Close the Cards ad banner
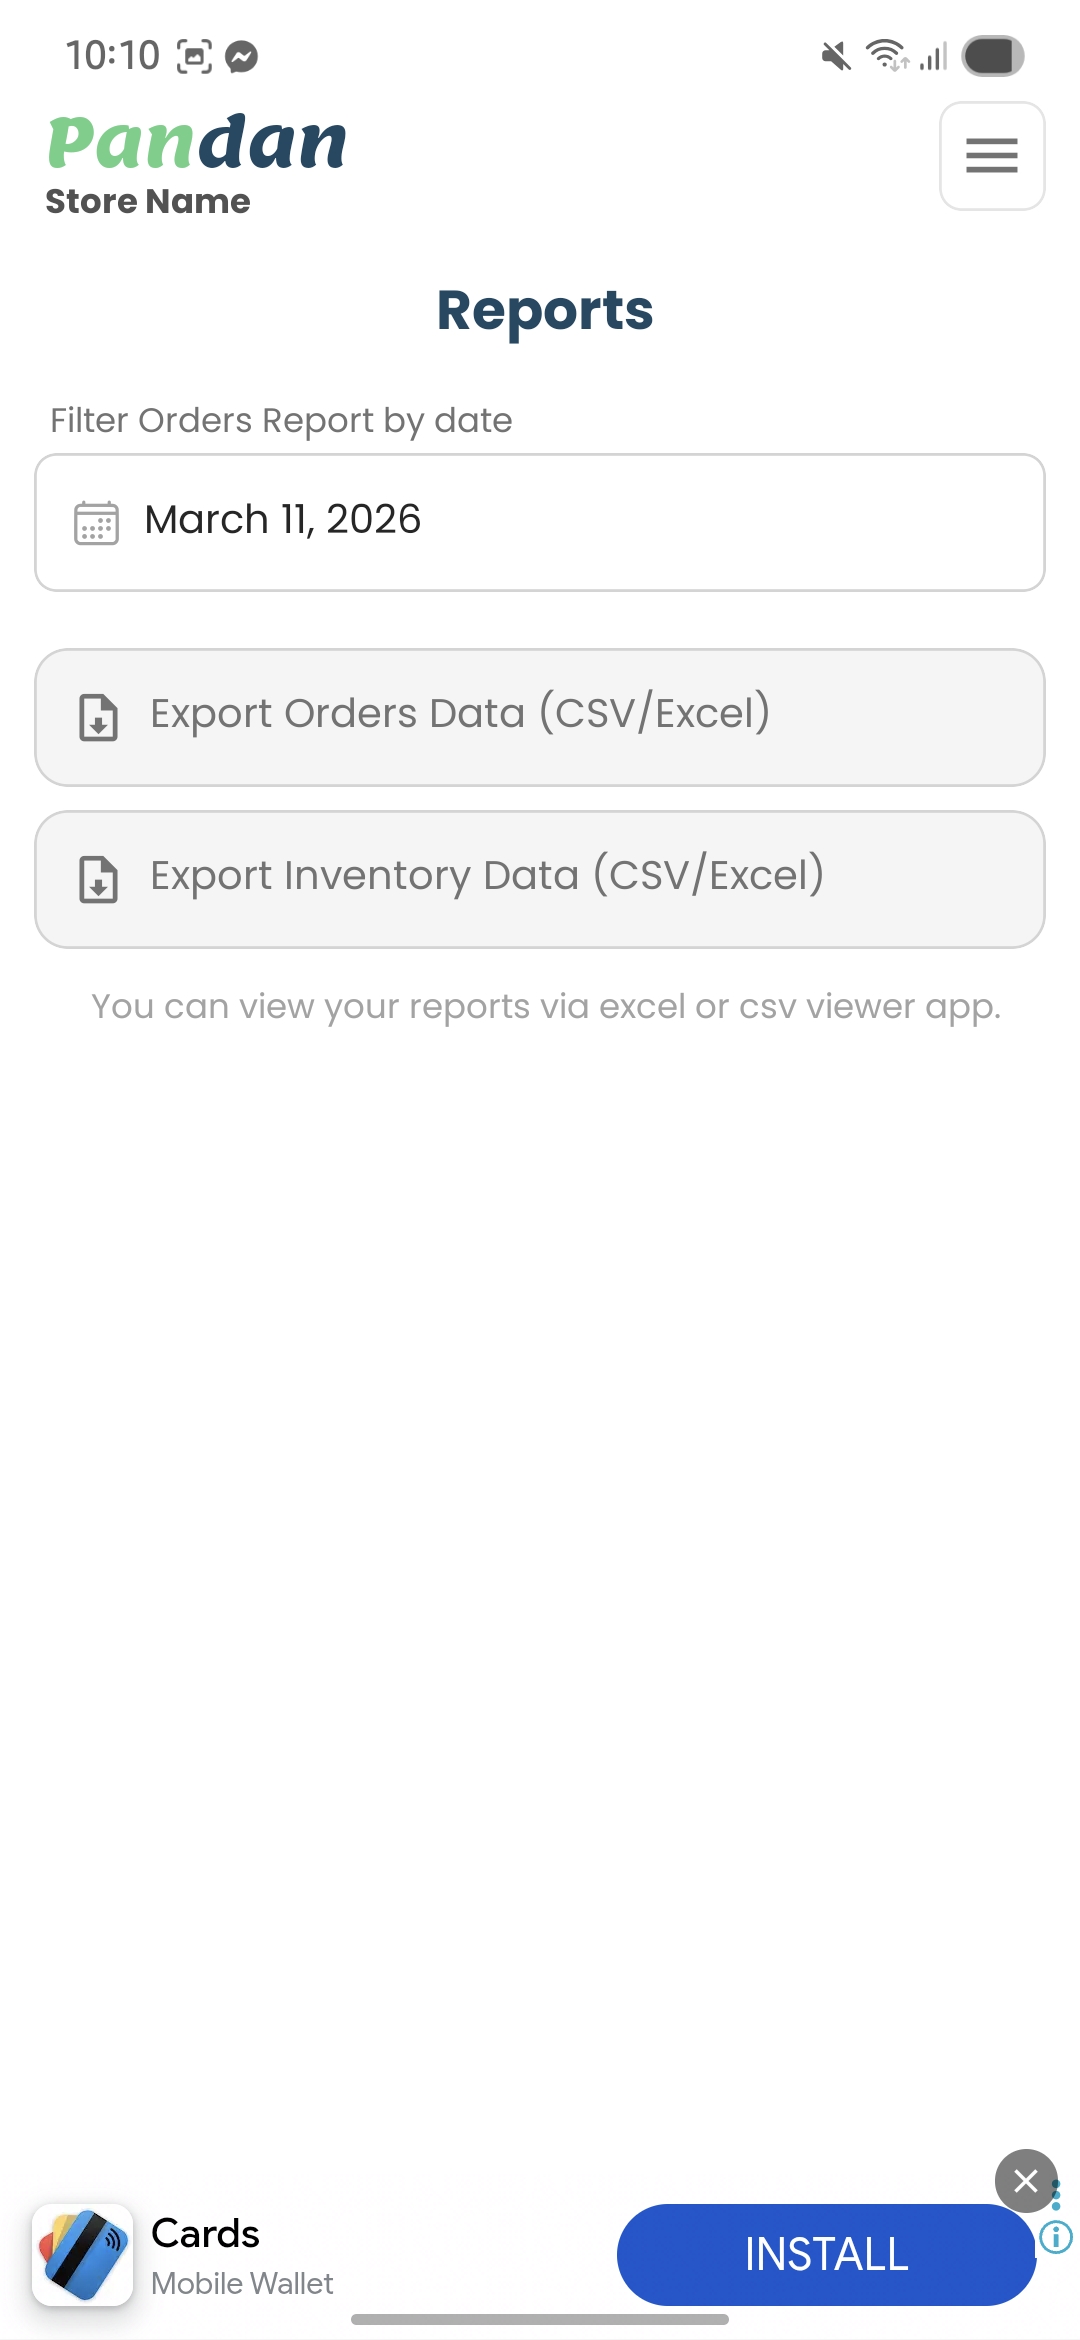 pos(1025,2180)
